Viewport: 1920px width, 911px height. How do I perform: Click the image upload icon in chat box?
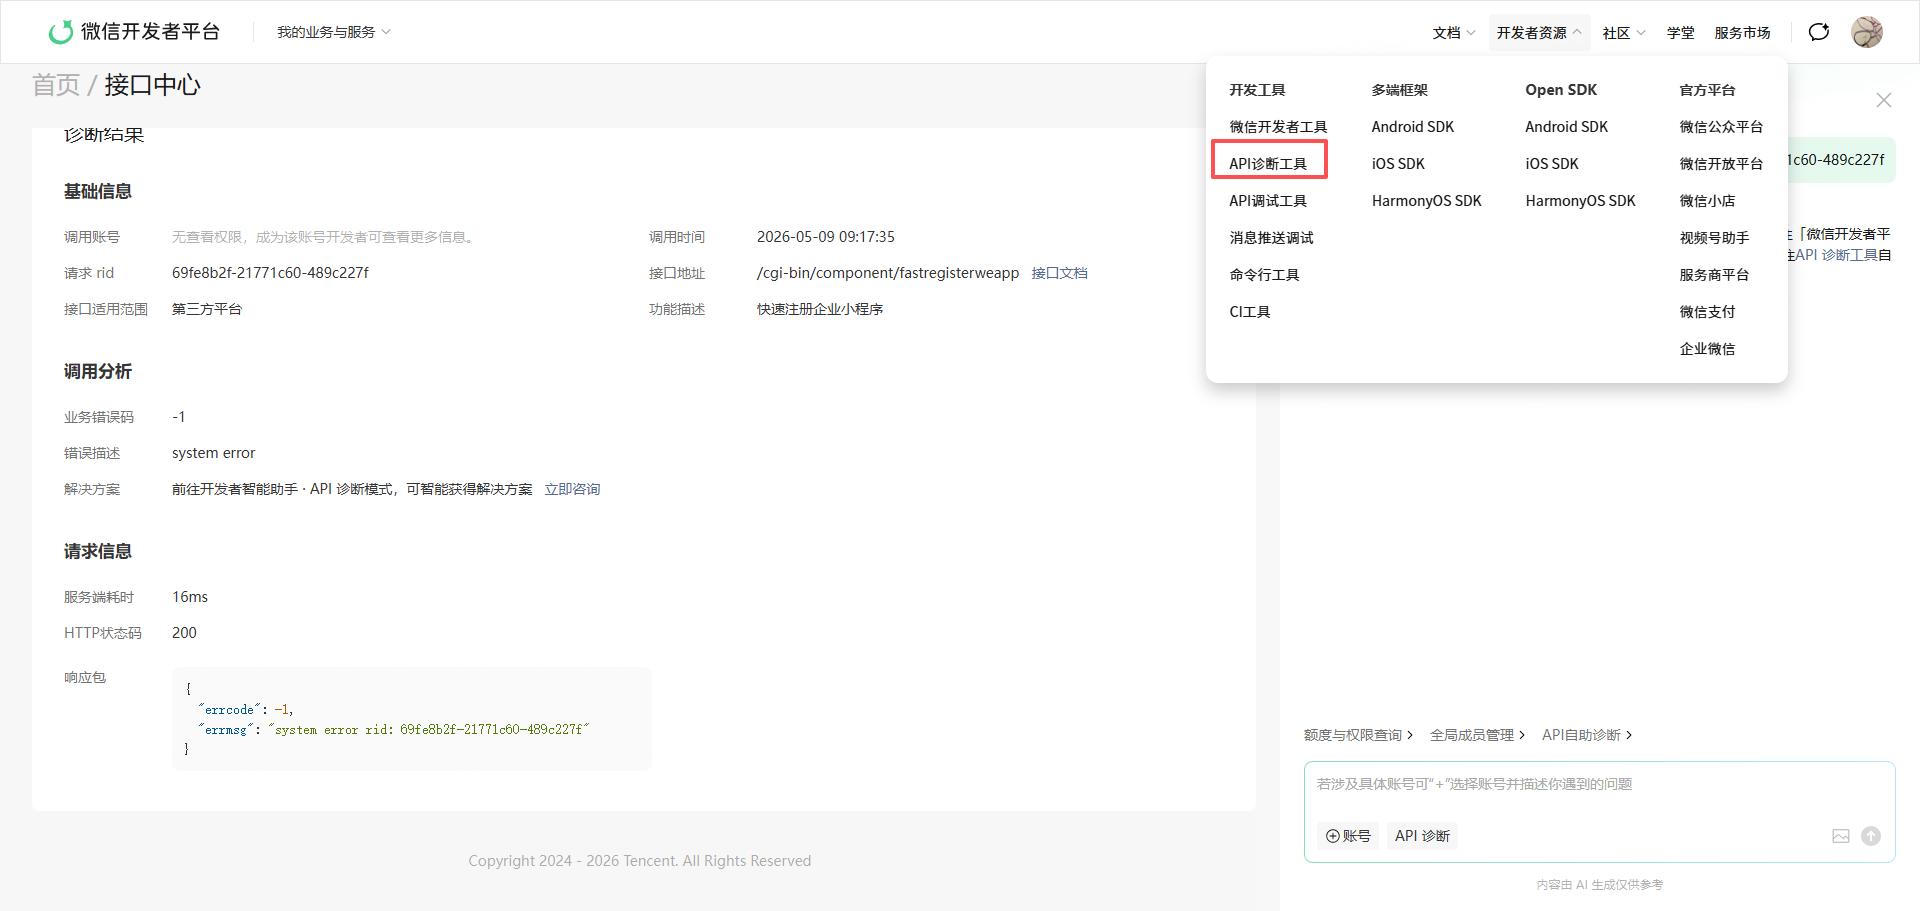point(1841,836)
